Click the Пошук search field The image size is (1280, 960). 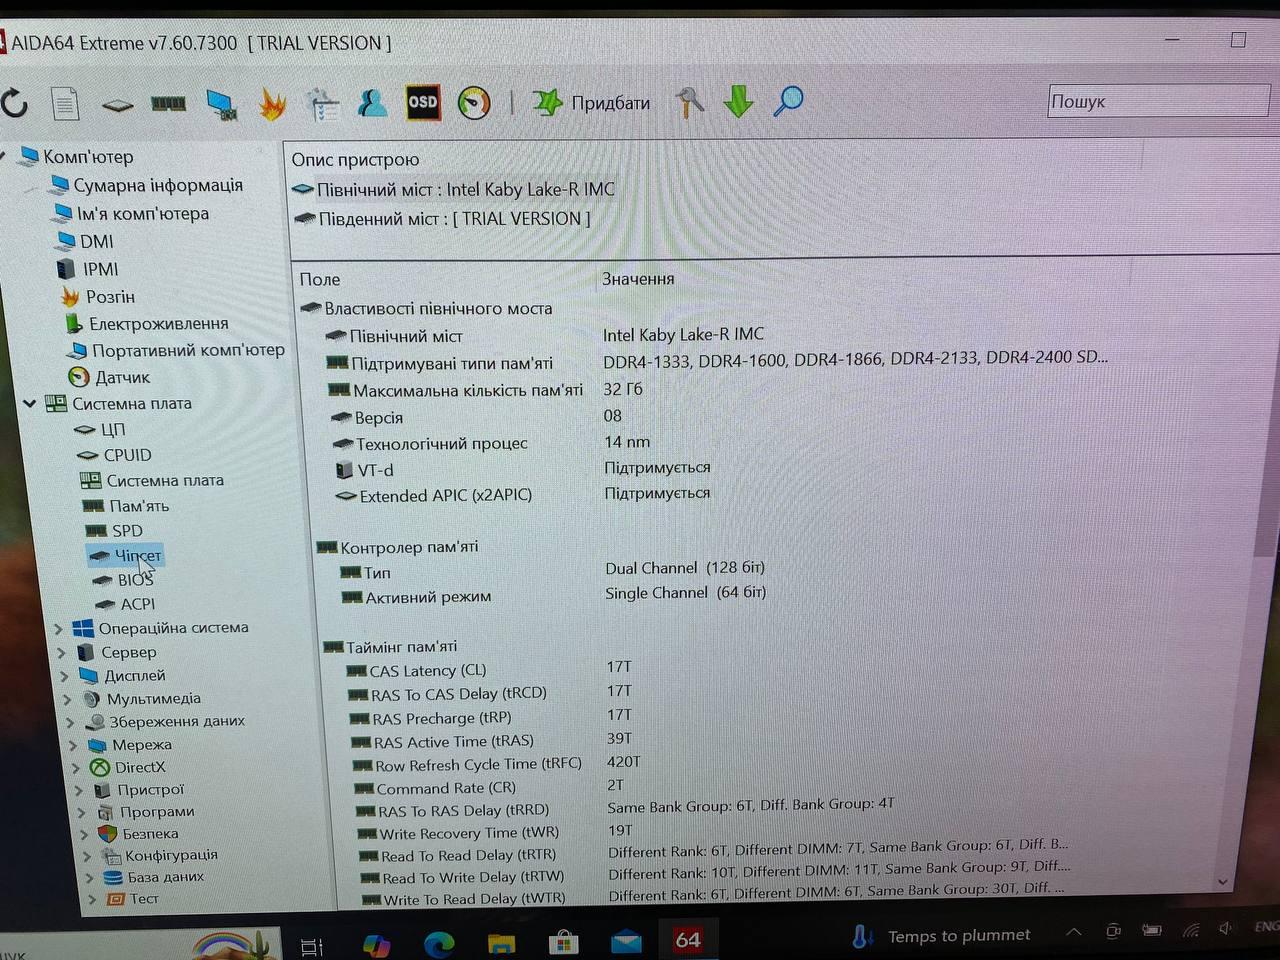click(1158, 101)
